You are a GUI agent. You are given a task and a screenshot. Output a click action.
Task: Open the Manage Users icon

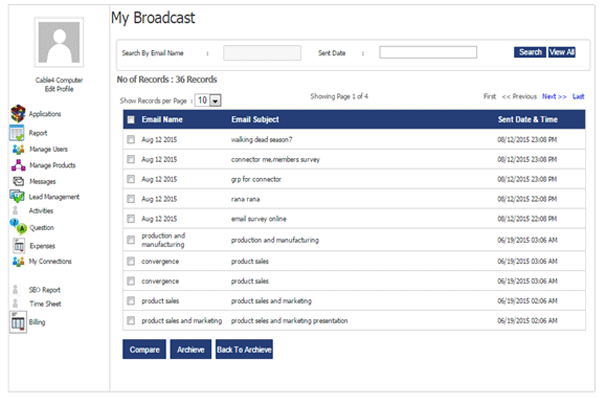[18, 149]
